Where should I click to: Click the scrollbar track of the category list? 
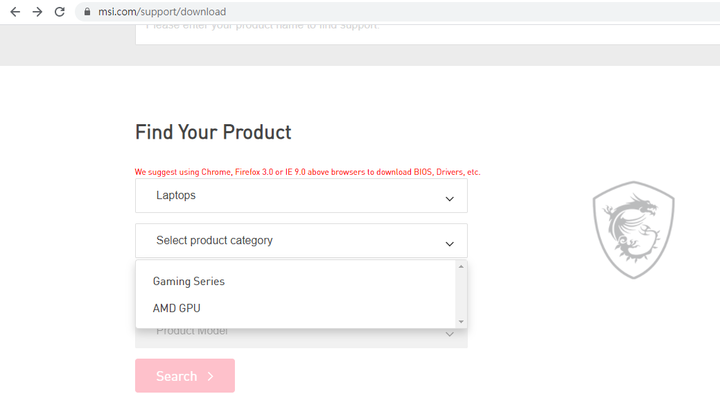(x=461, y=294)
